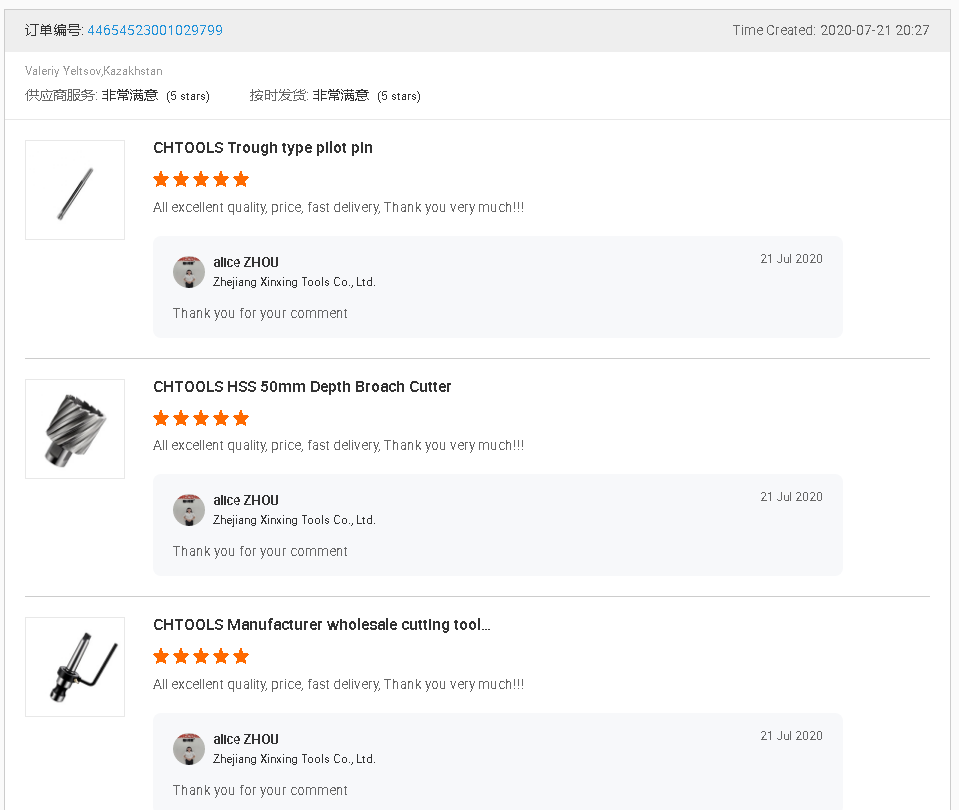959x810 pixels.
Task: Click Zhejiang Xinxing Tools Co. in the cutting tool reply
Action: click(x=294, y=759)
